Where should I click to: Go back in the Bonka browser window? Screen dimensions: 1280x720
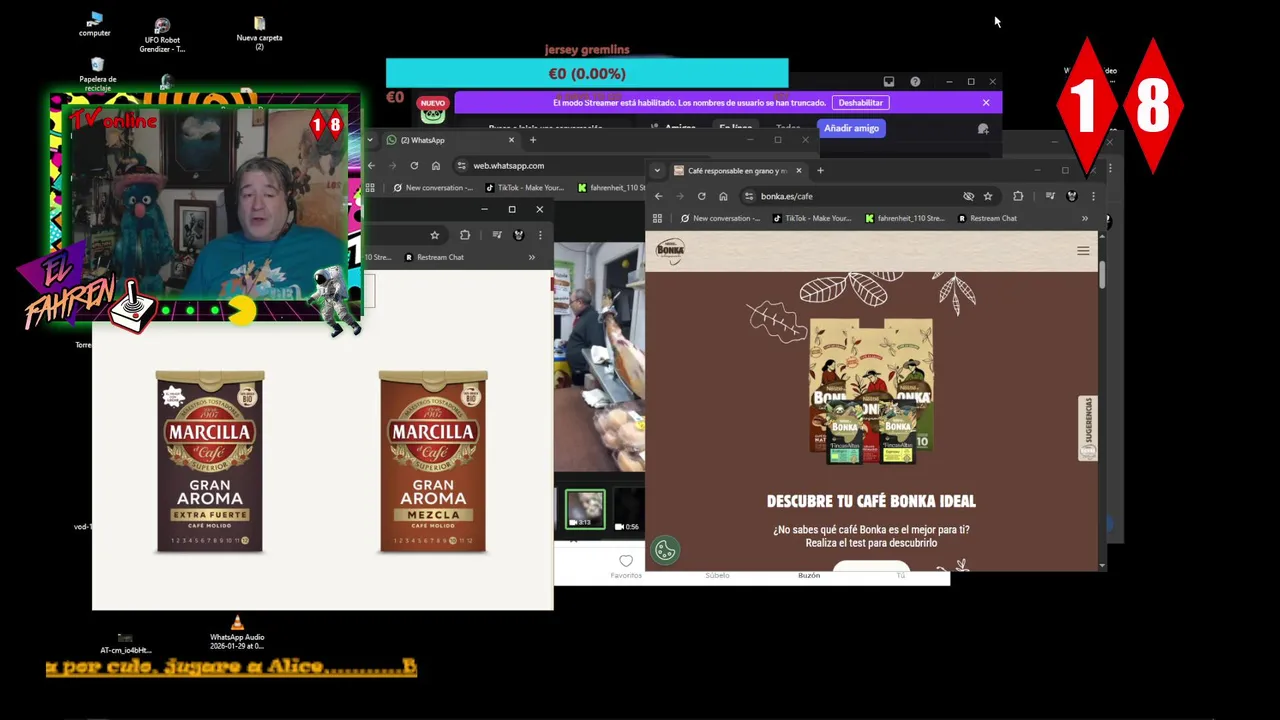[658, 196]
